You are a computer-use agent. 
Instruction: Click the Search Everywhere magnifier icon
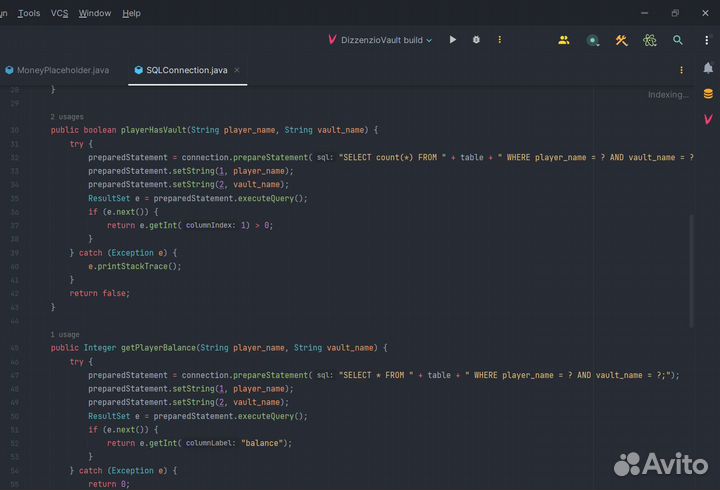pyautogui.click(x=678, y=40)
